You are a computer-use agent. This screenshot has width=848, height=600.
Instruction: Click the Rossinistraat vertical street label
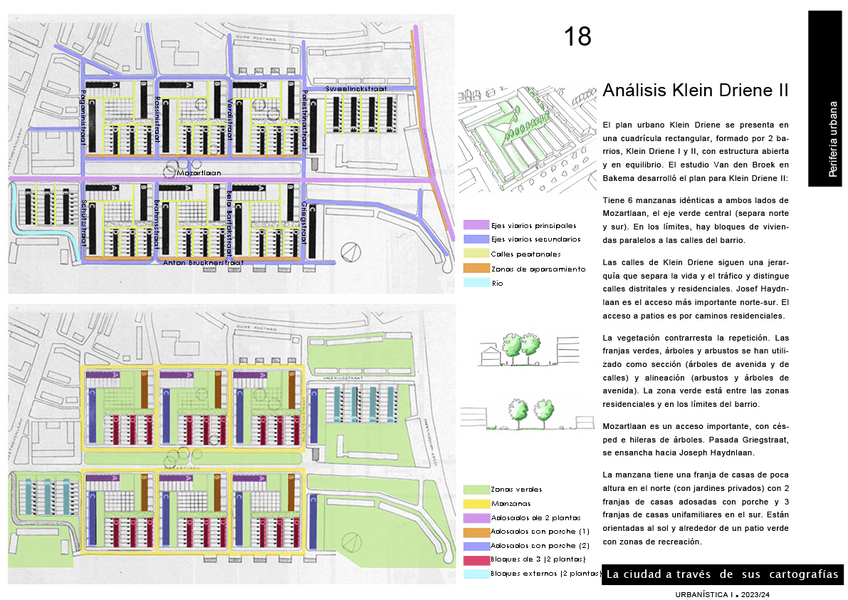click(157, 119)
